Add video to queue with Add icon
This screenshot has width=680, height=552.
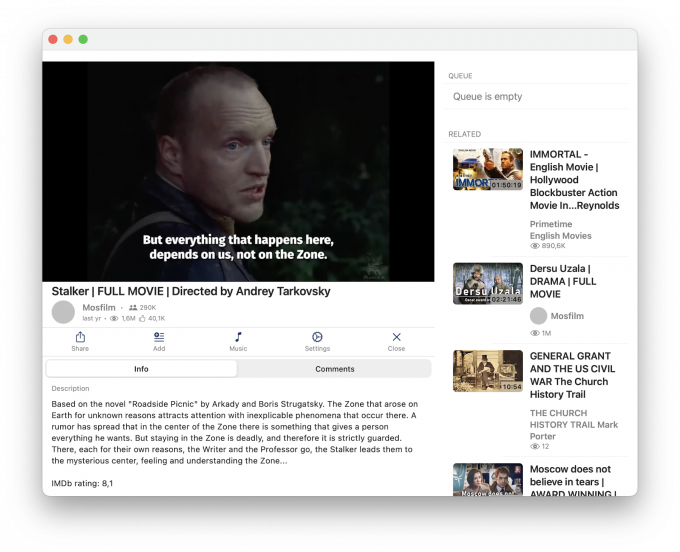[159, 337]
